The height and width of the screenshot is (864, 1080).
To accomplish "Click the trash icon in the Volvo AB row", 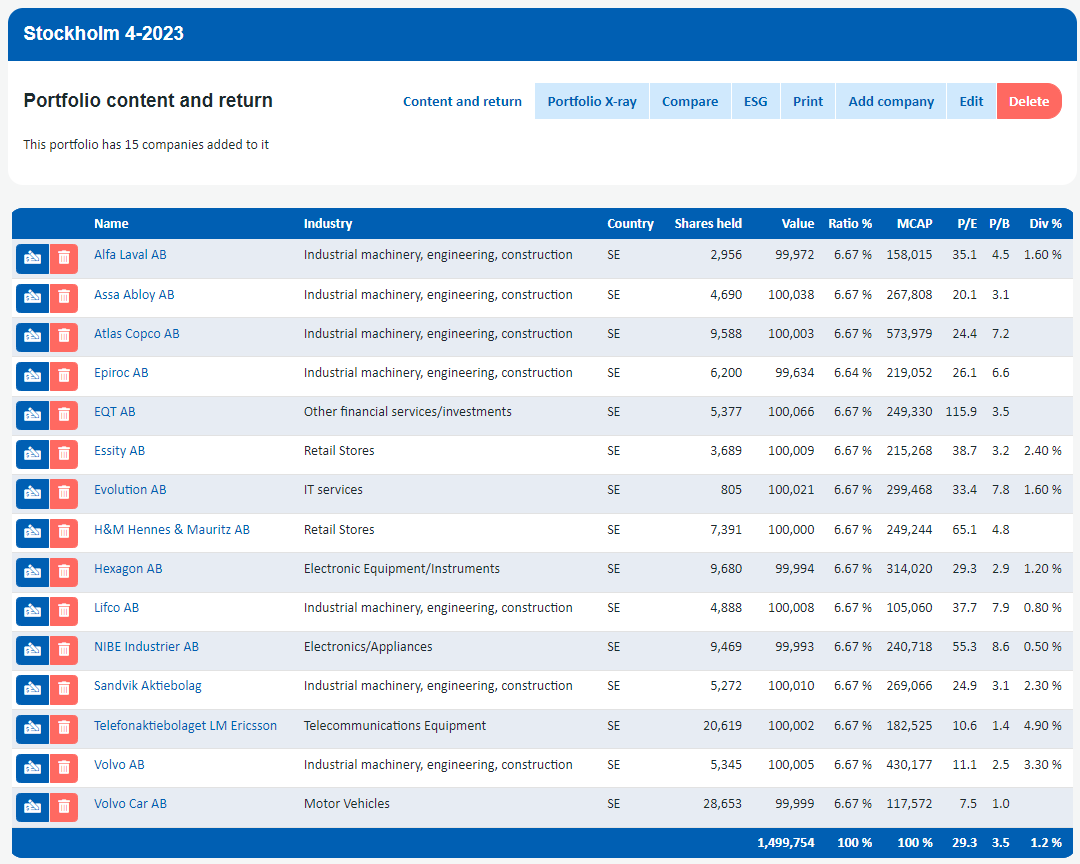I will click(64, 768).
